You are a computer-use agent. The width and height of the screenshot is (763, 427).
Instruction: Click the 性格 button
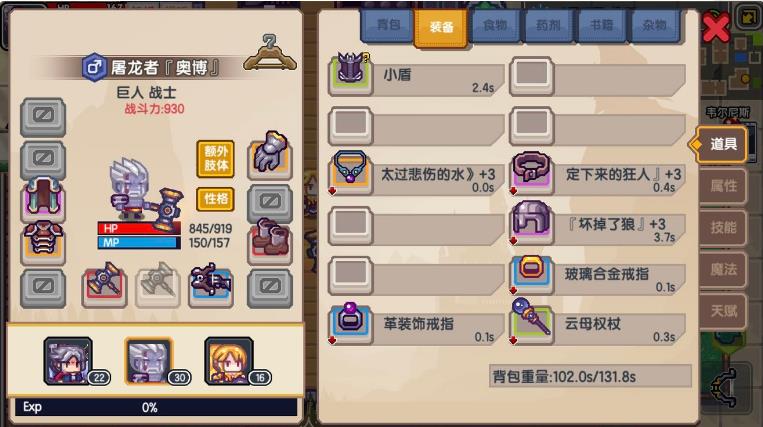pos(216,199)
